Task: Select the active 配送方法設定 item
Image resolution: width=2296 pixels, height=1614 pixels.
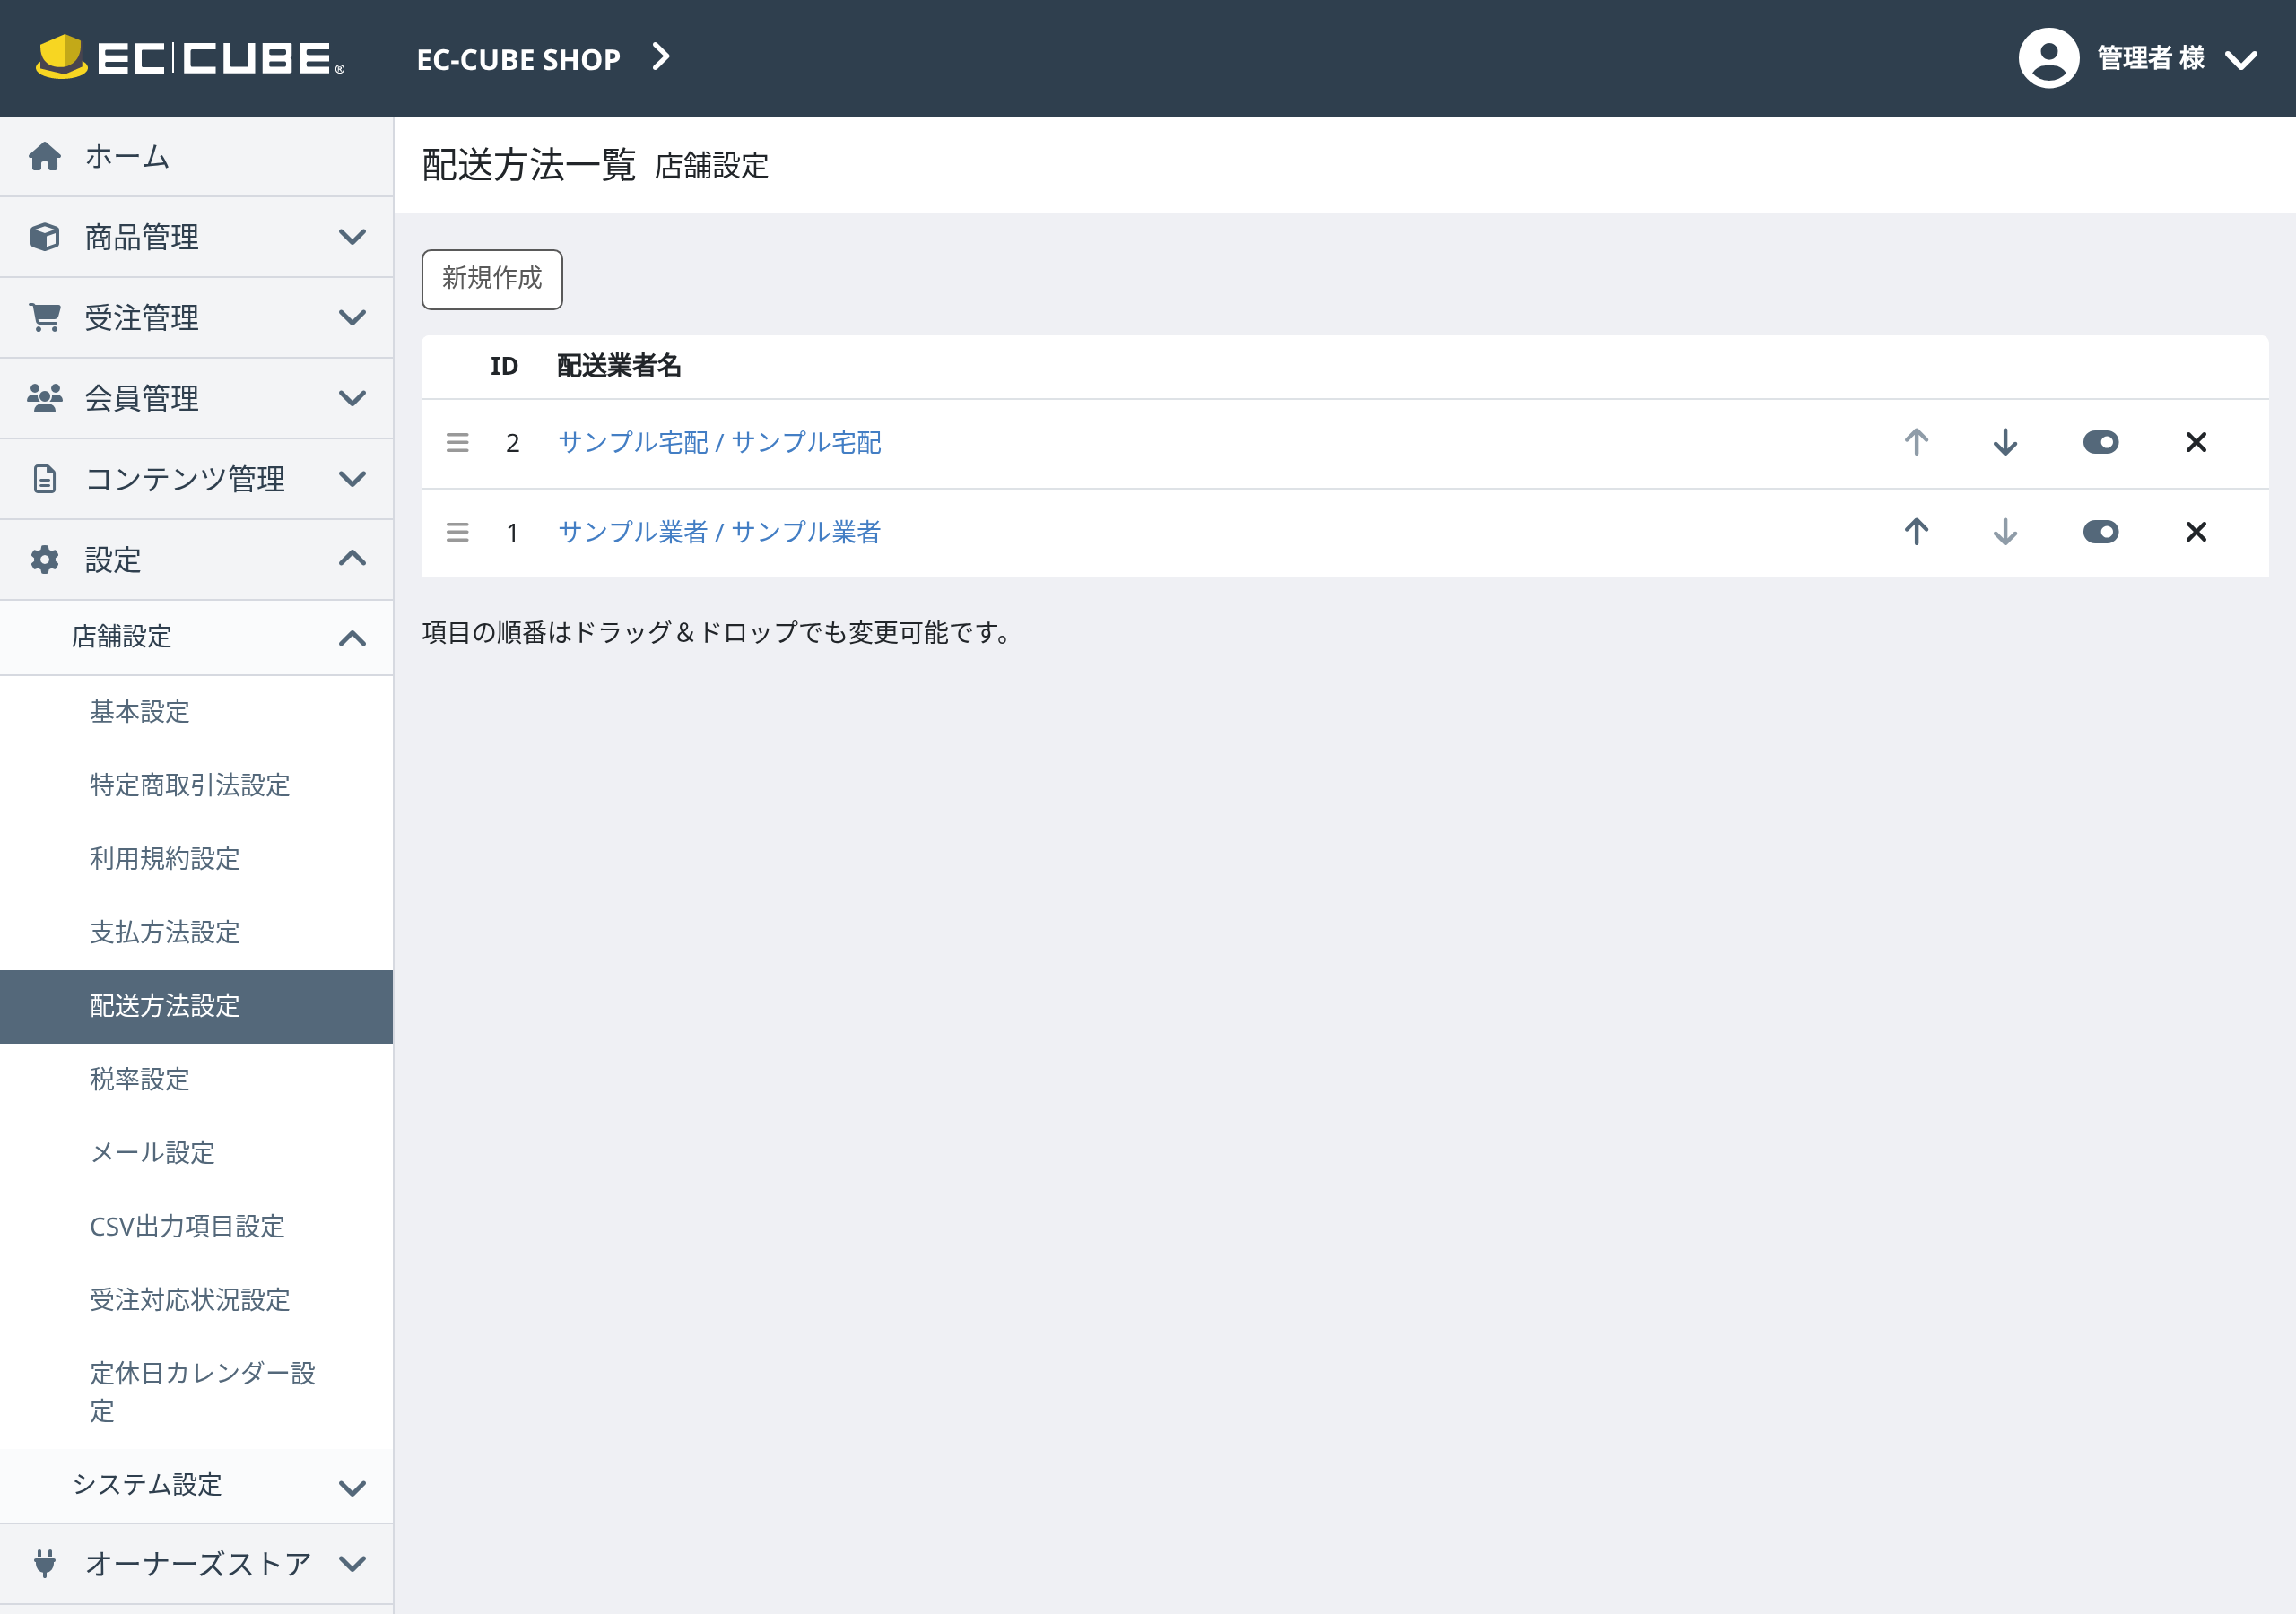Action: (x=196, y=1006)
